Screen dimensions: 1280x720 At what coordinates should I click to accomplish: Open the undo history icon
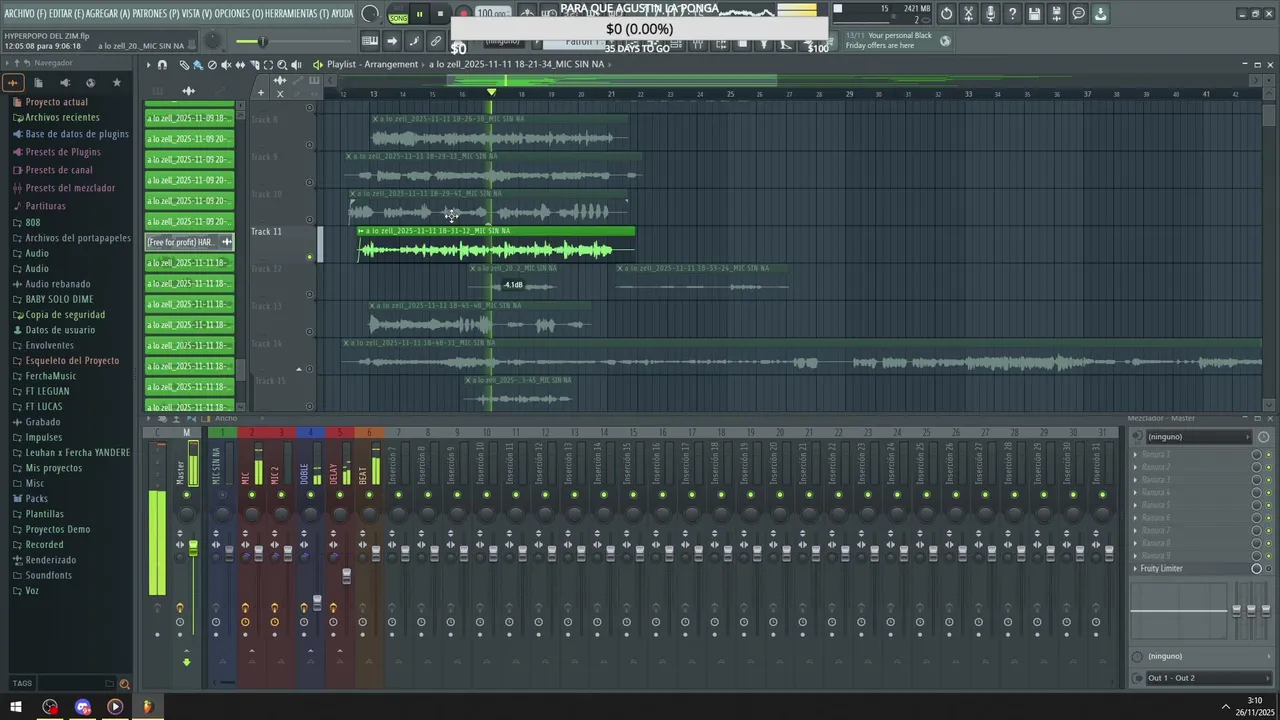point(947,14)
